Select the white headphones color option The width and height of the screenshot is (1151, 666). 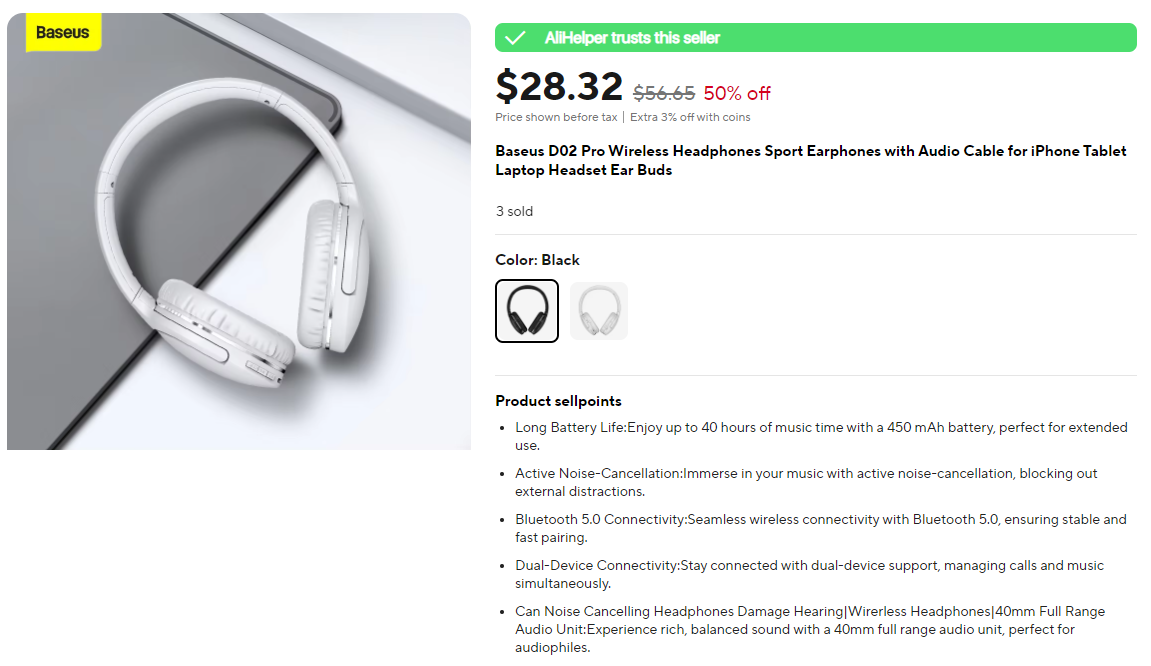599,310
